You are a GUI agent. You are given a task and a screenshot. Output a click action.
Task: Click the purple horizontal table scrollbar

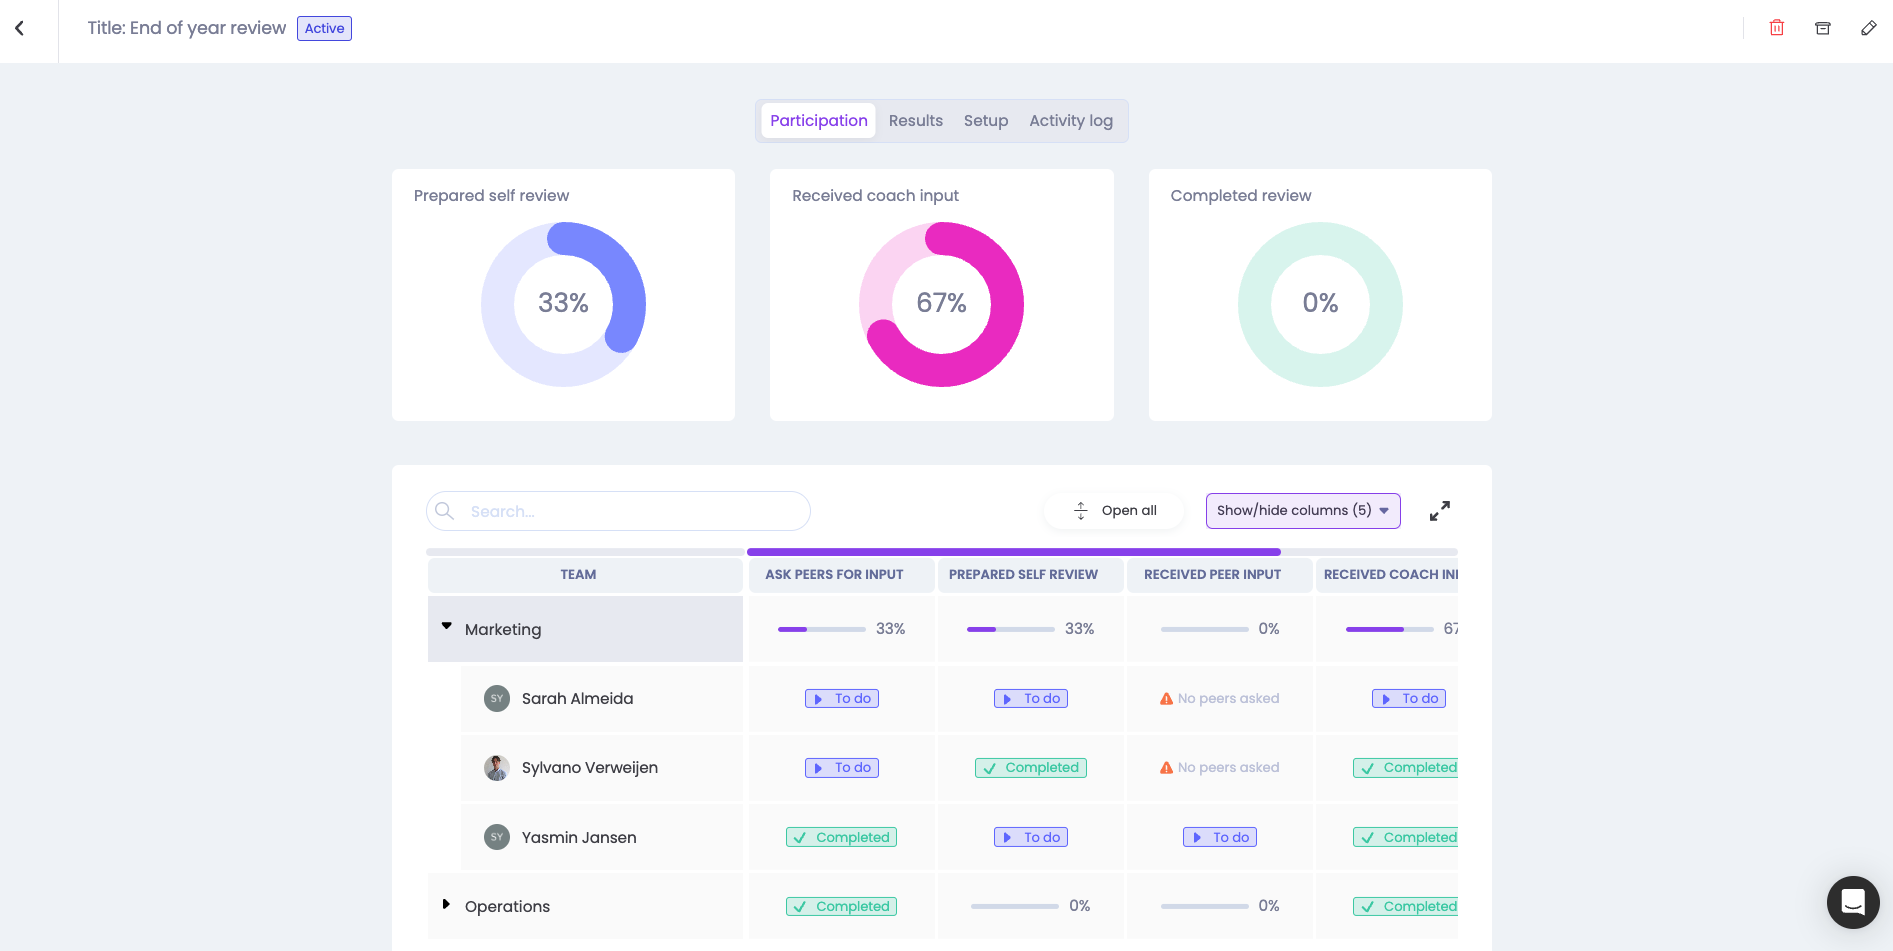click(x=1013, y=552)
